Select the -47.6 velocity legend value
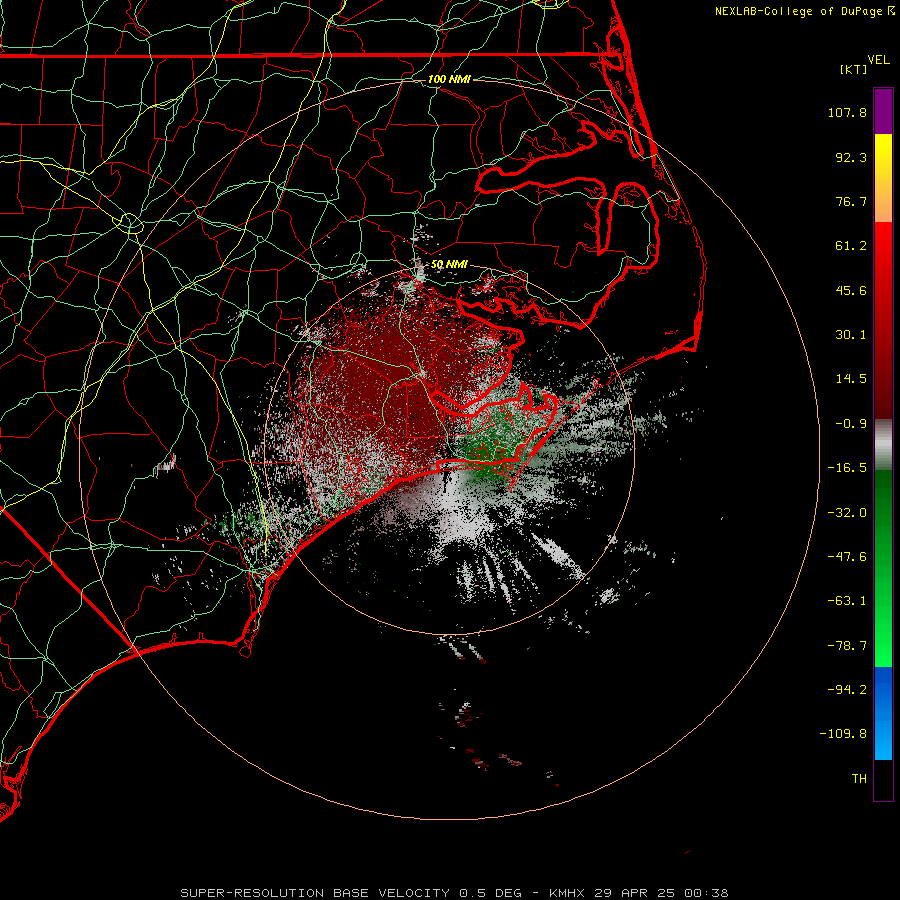The image size is (900, 900). (x=847, y=557)
